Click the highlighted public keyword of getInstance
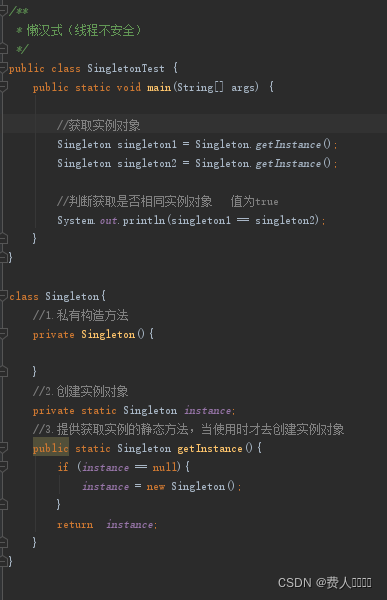Screen dimensions: 387x600 coord(51,448)
